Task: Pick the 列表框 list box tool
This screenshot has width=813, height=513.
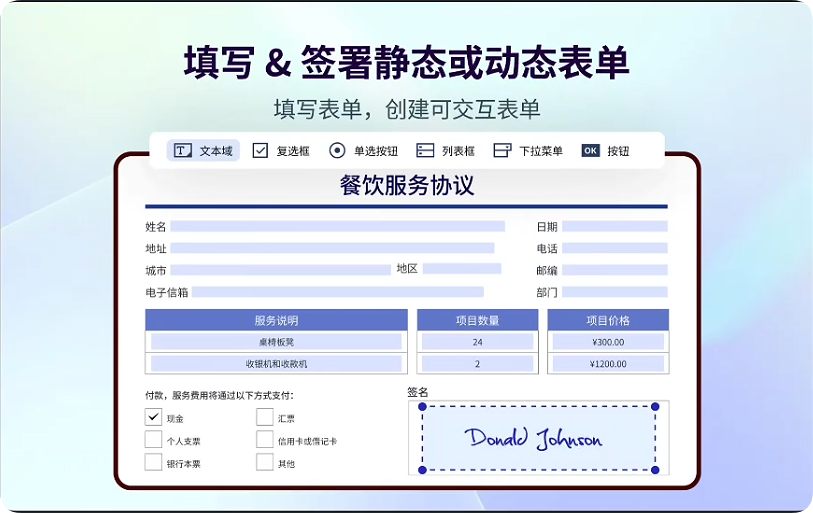Action: [445, 151]
